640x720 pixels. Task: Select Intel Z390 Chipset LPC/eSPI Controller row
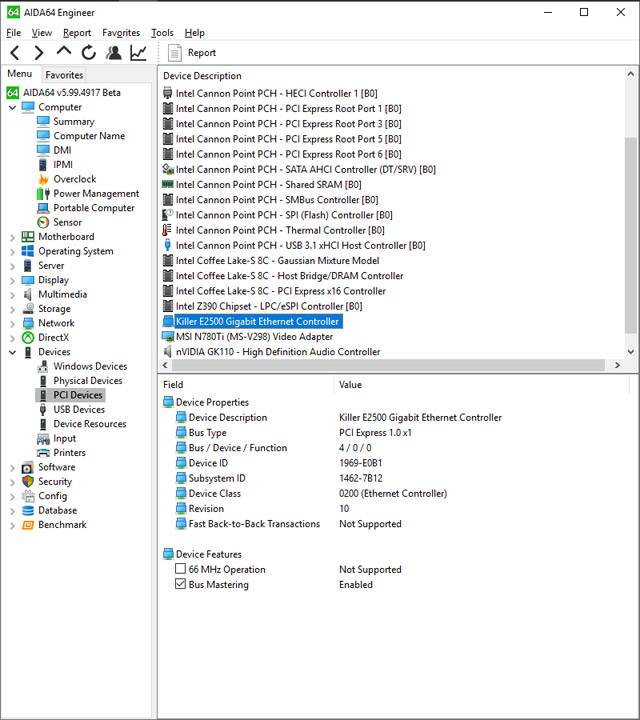pos(269,306)
